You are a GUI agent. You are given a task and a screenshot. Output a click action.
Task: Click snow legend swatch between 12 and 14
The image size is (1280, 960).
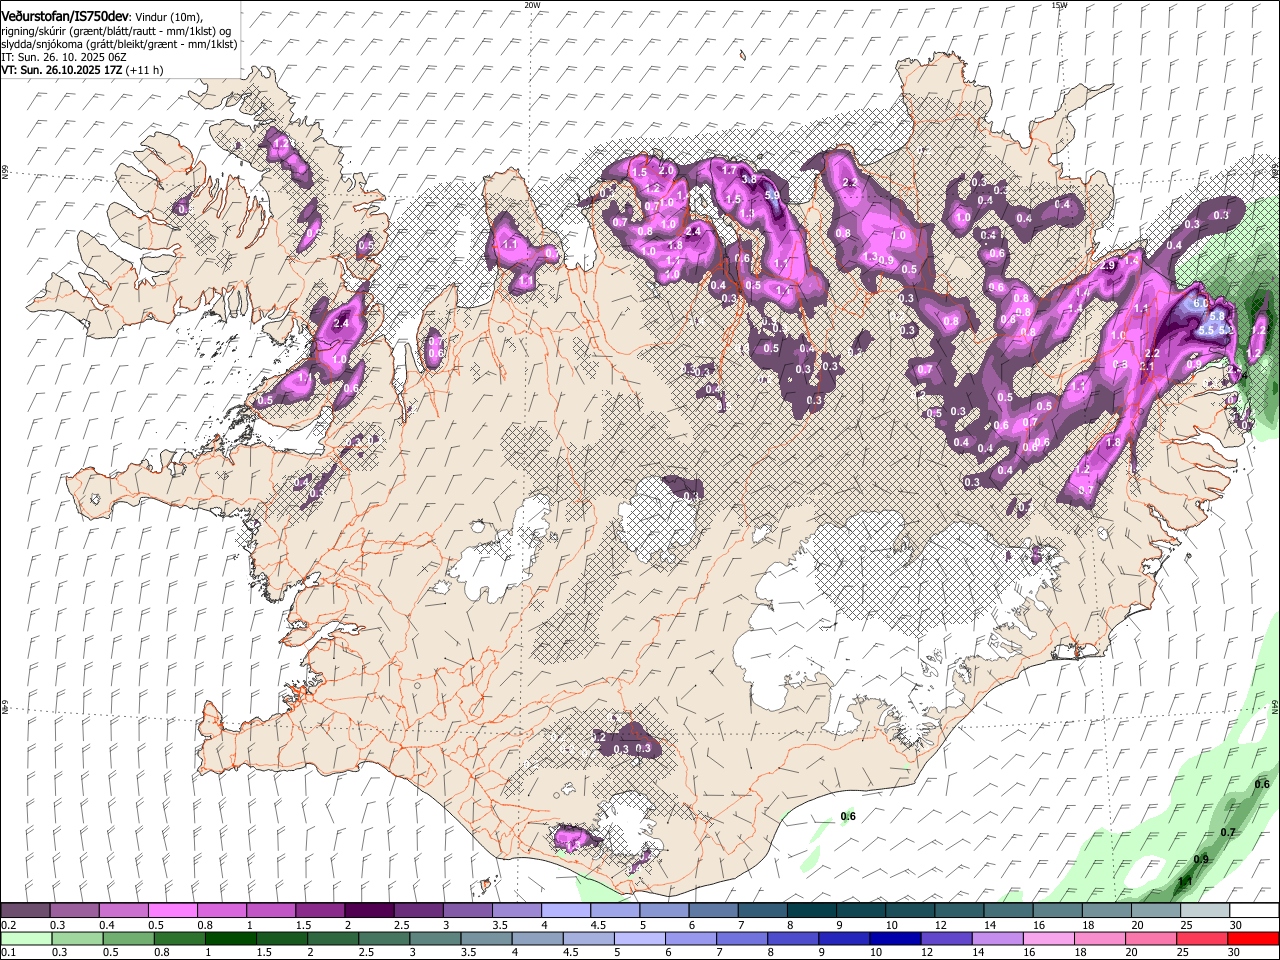coord(957,910)
